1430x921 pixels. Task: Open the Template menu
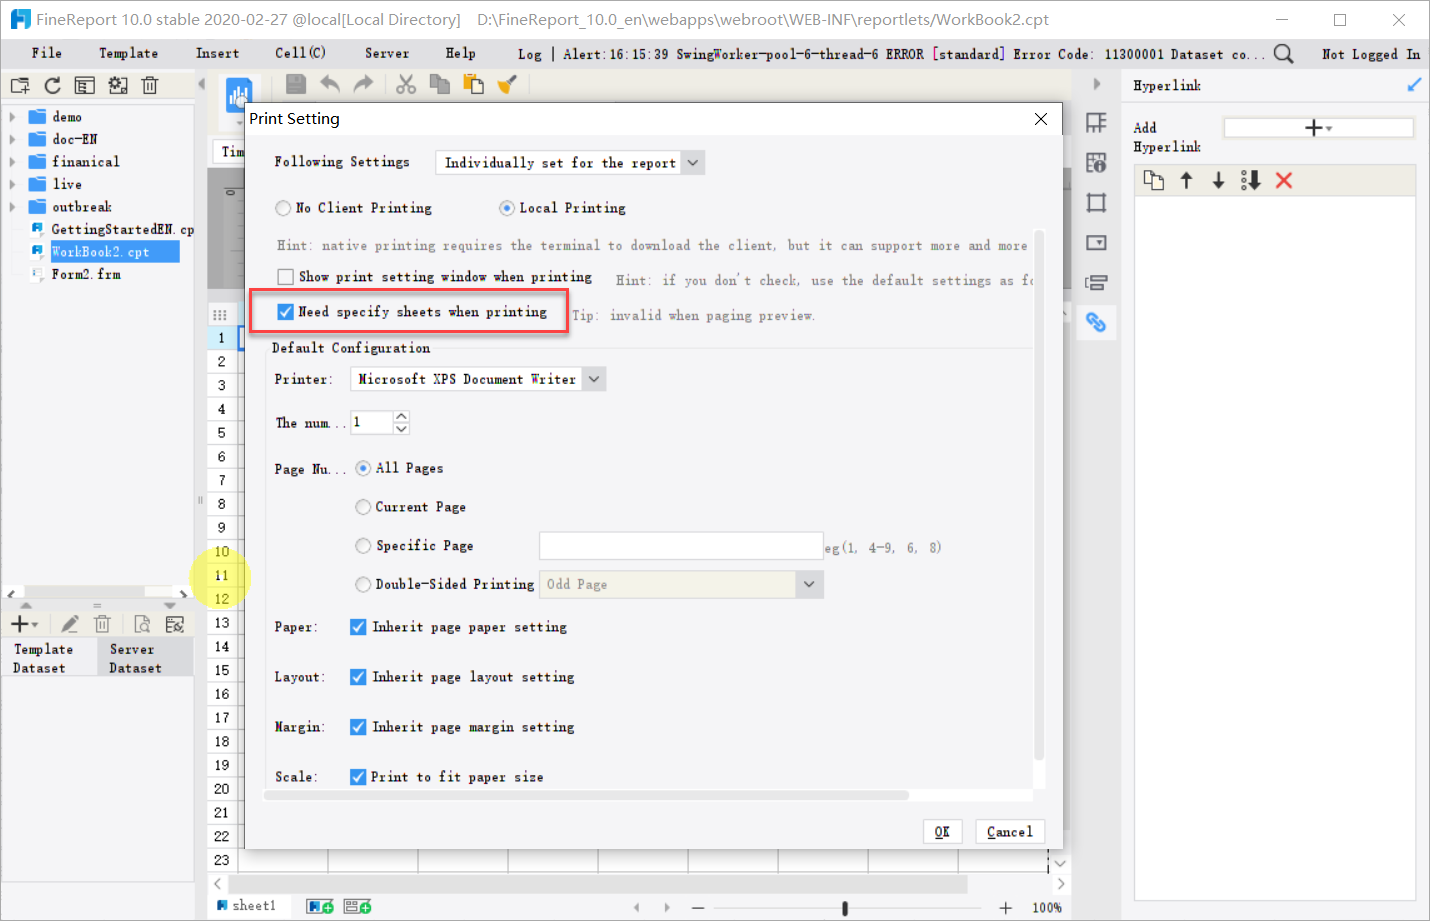click(x=128, y=53)
